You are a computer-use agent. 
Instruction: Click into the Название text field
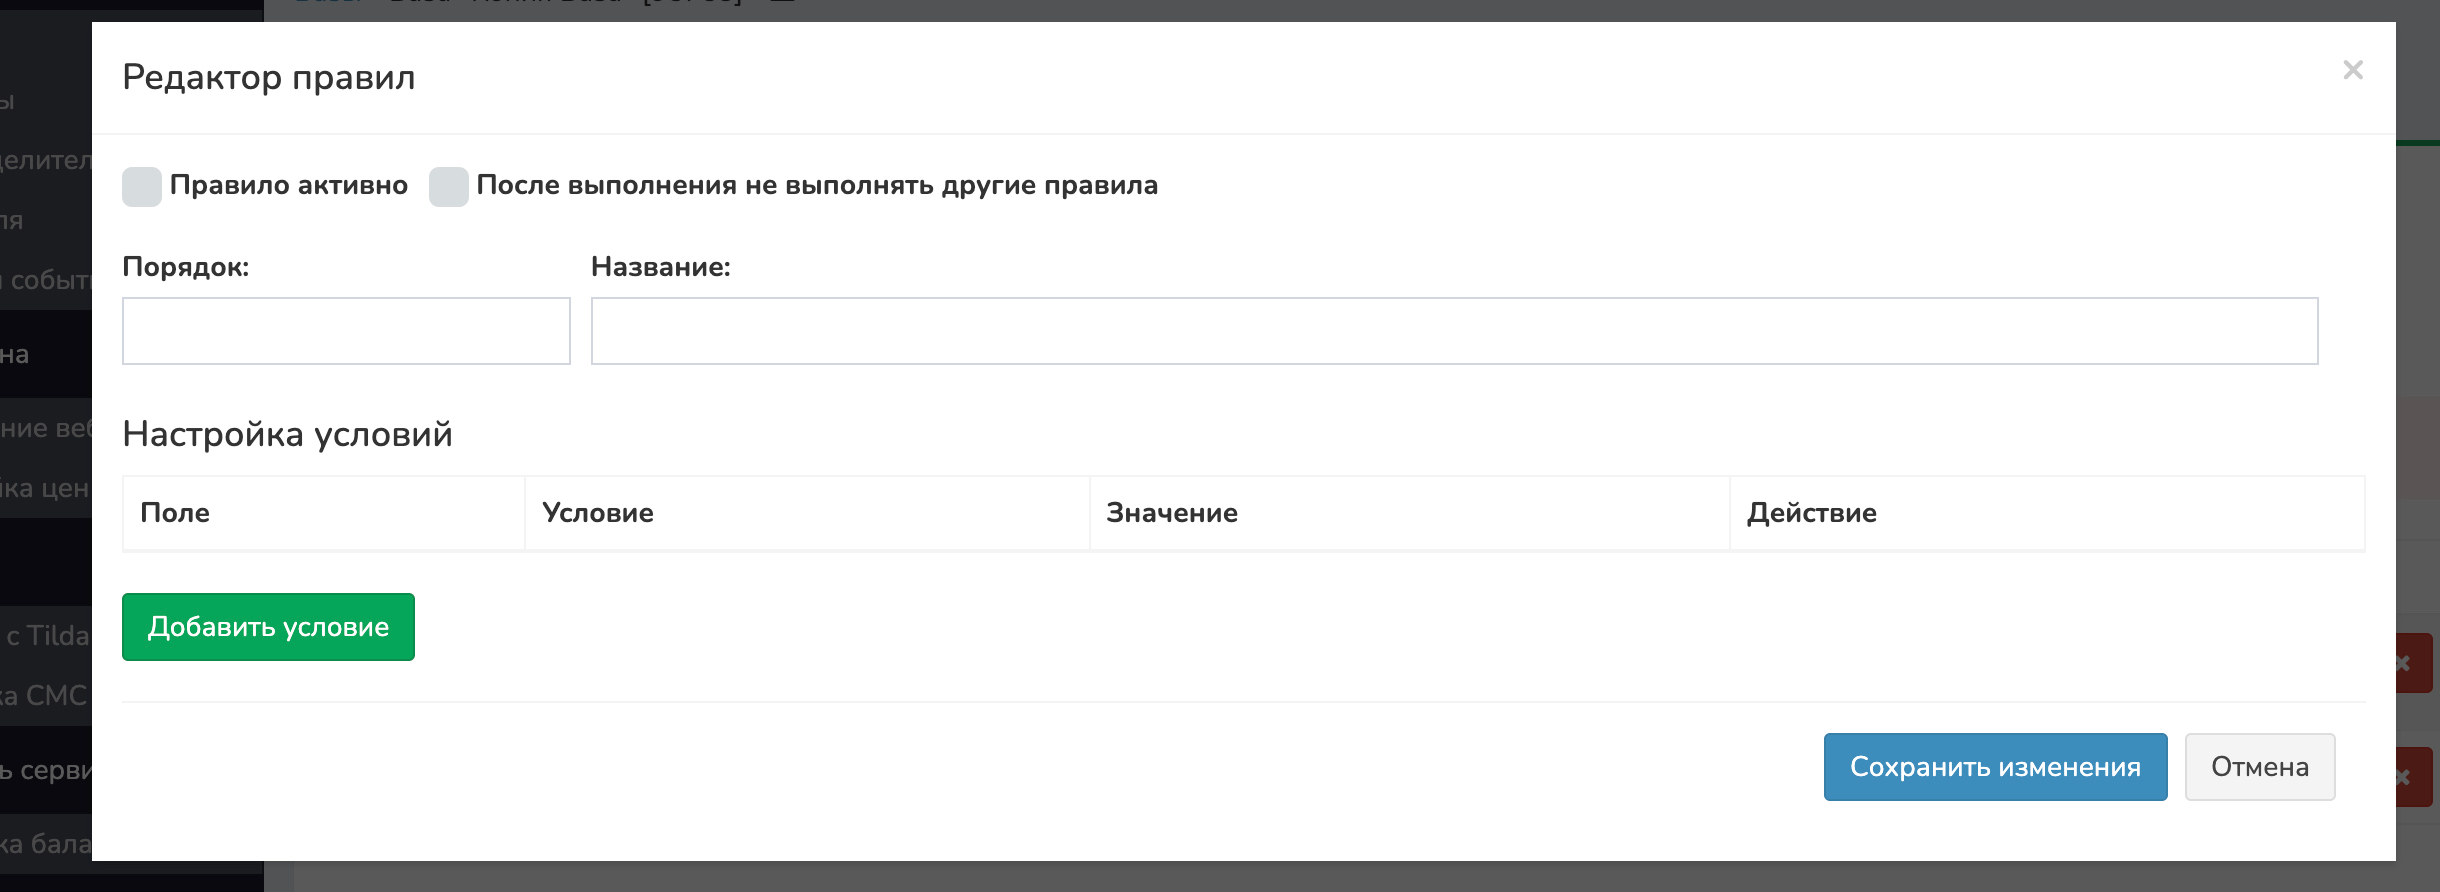(x=1454, y=331)
